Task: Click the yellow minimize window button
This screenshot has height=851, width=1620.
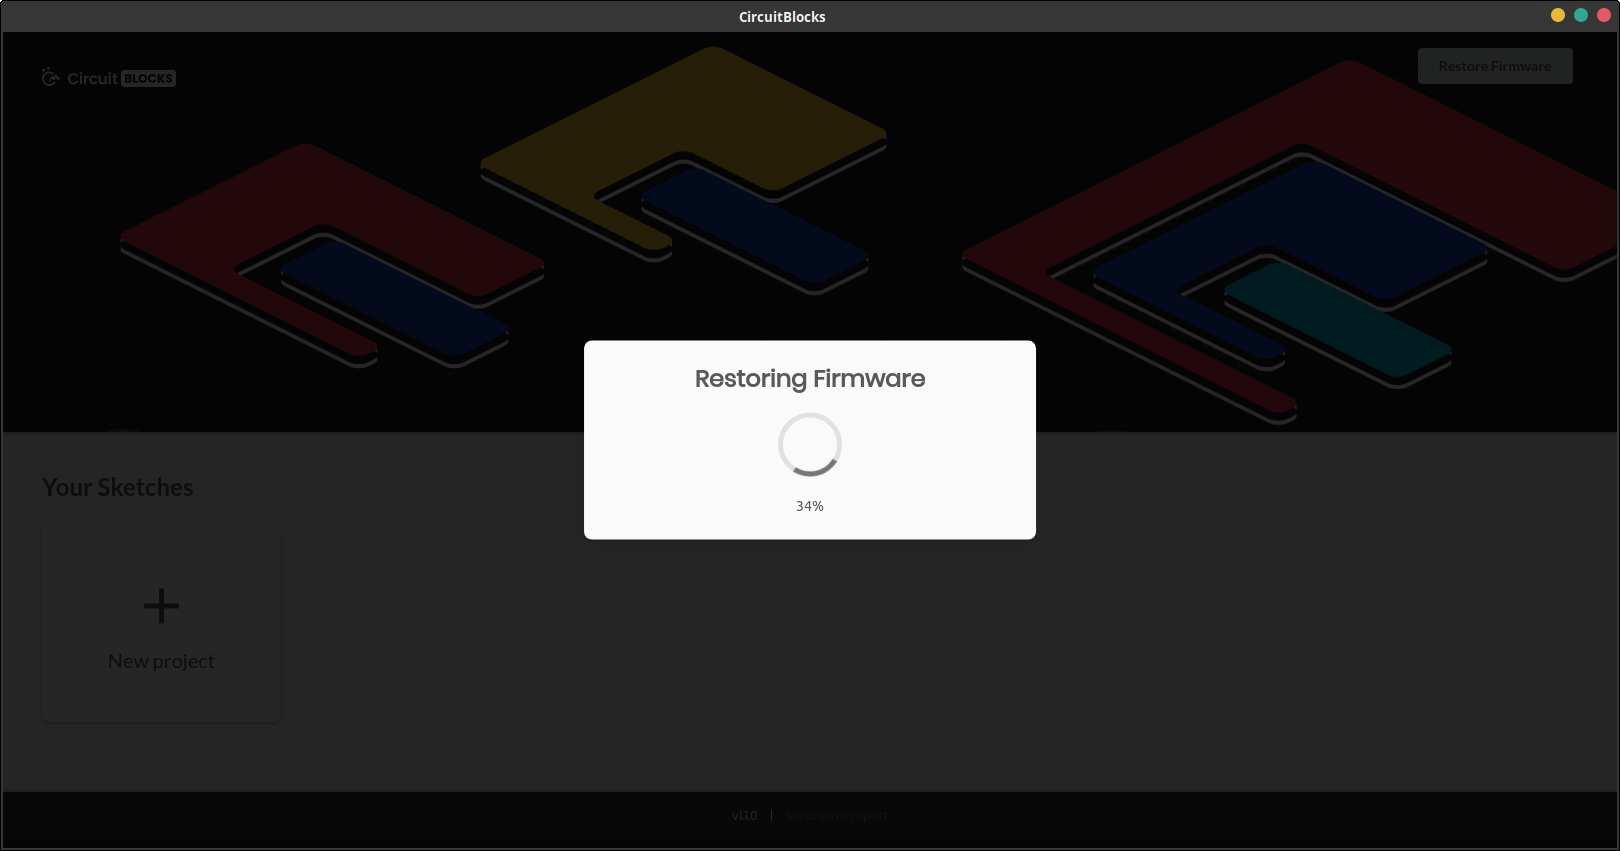Action: click(1558, 15)
